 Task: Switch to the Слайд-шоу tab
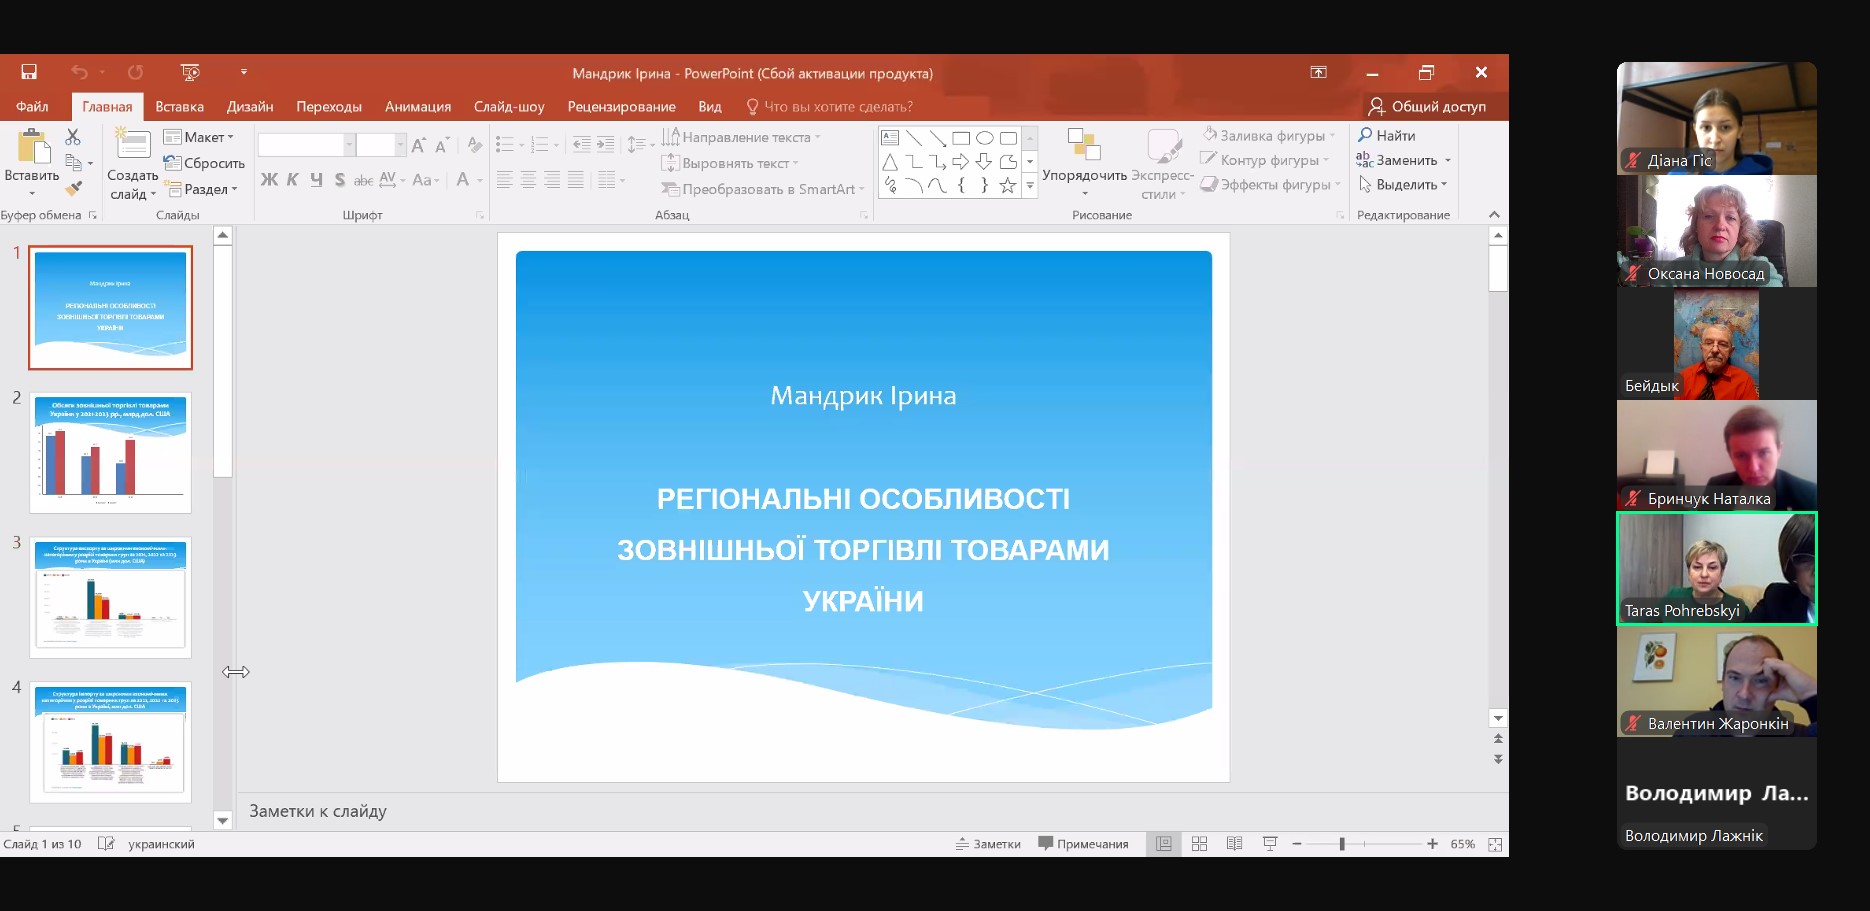(x=509, y=107)
